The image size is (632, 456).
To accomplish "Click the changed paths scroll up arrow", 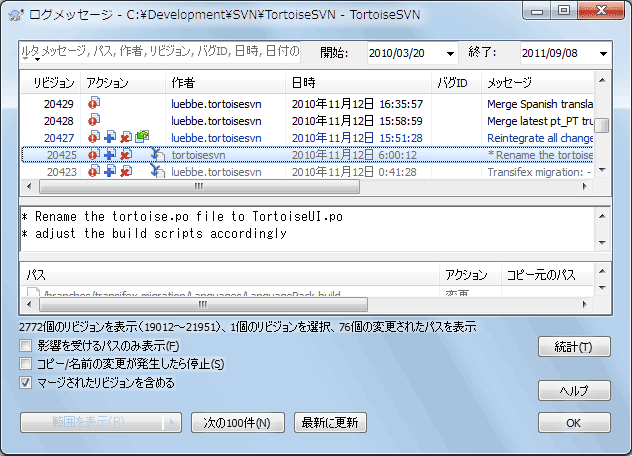I will tap(602, 271).
